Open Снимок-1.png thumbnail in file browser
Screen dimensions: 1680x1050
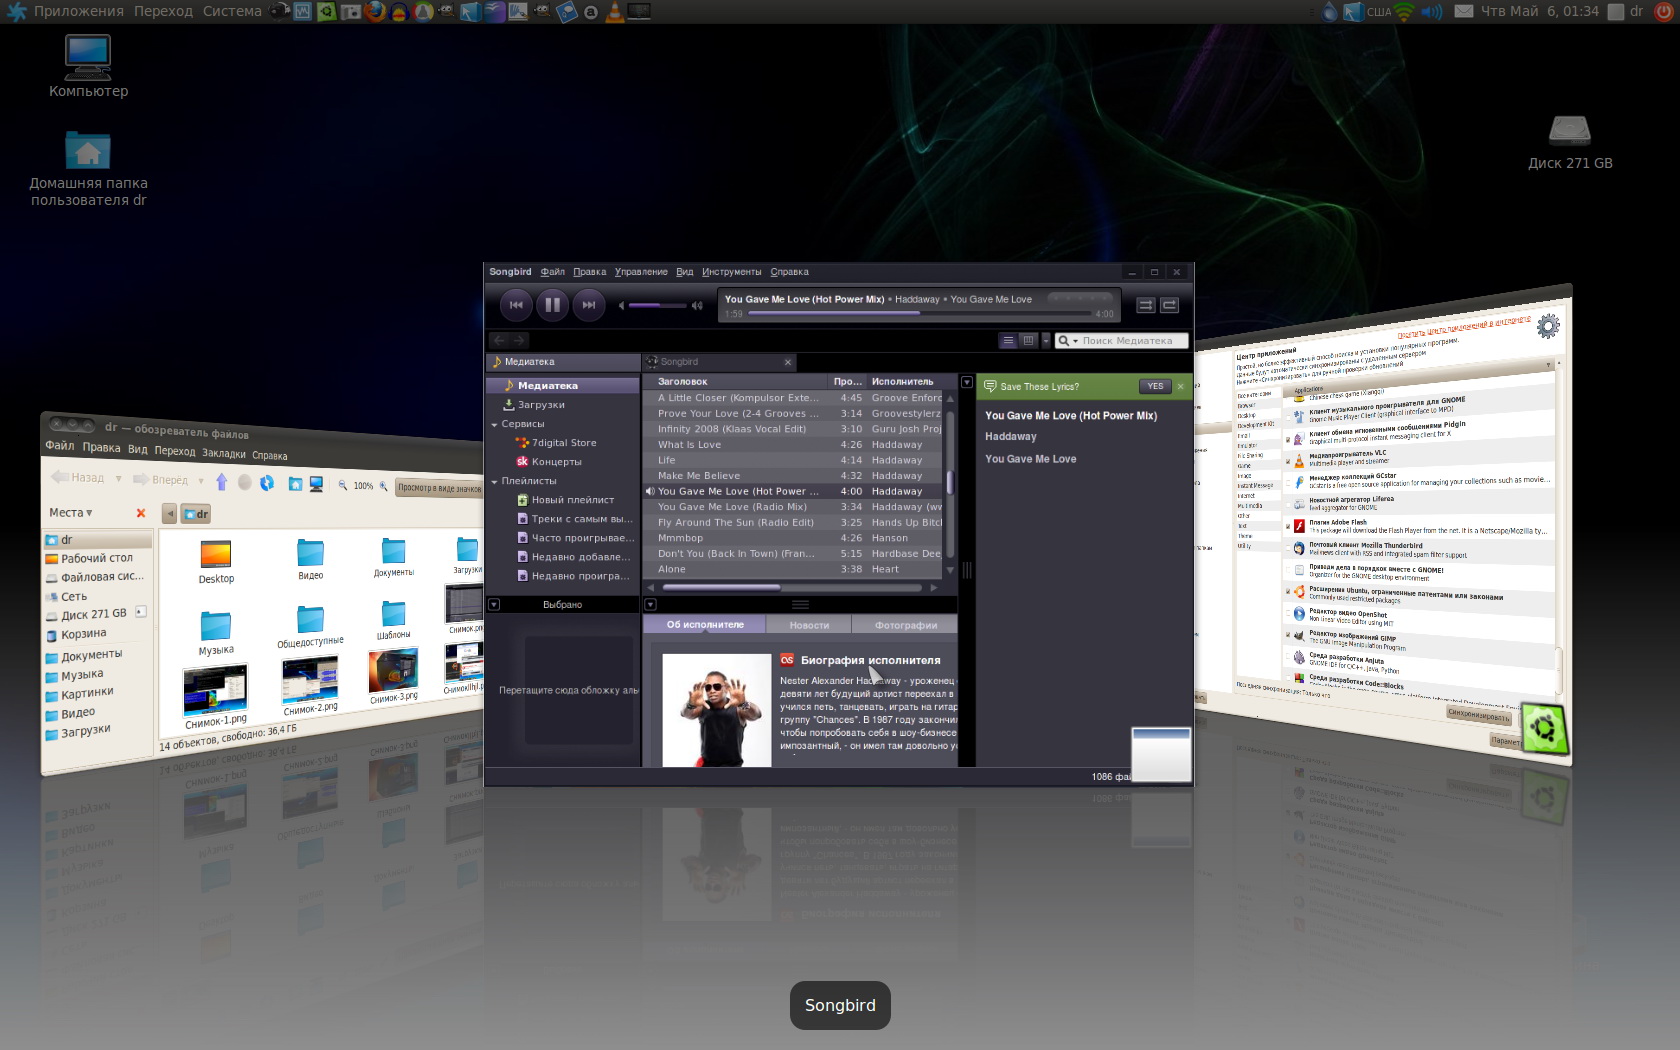(x=215, y=688)
